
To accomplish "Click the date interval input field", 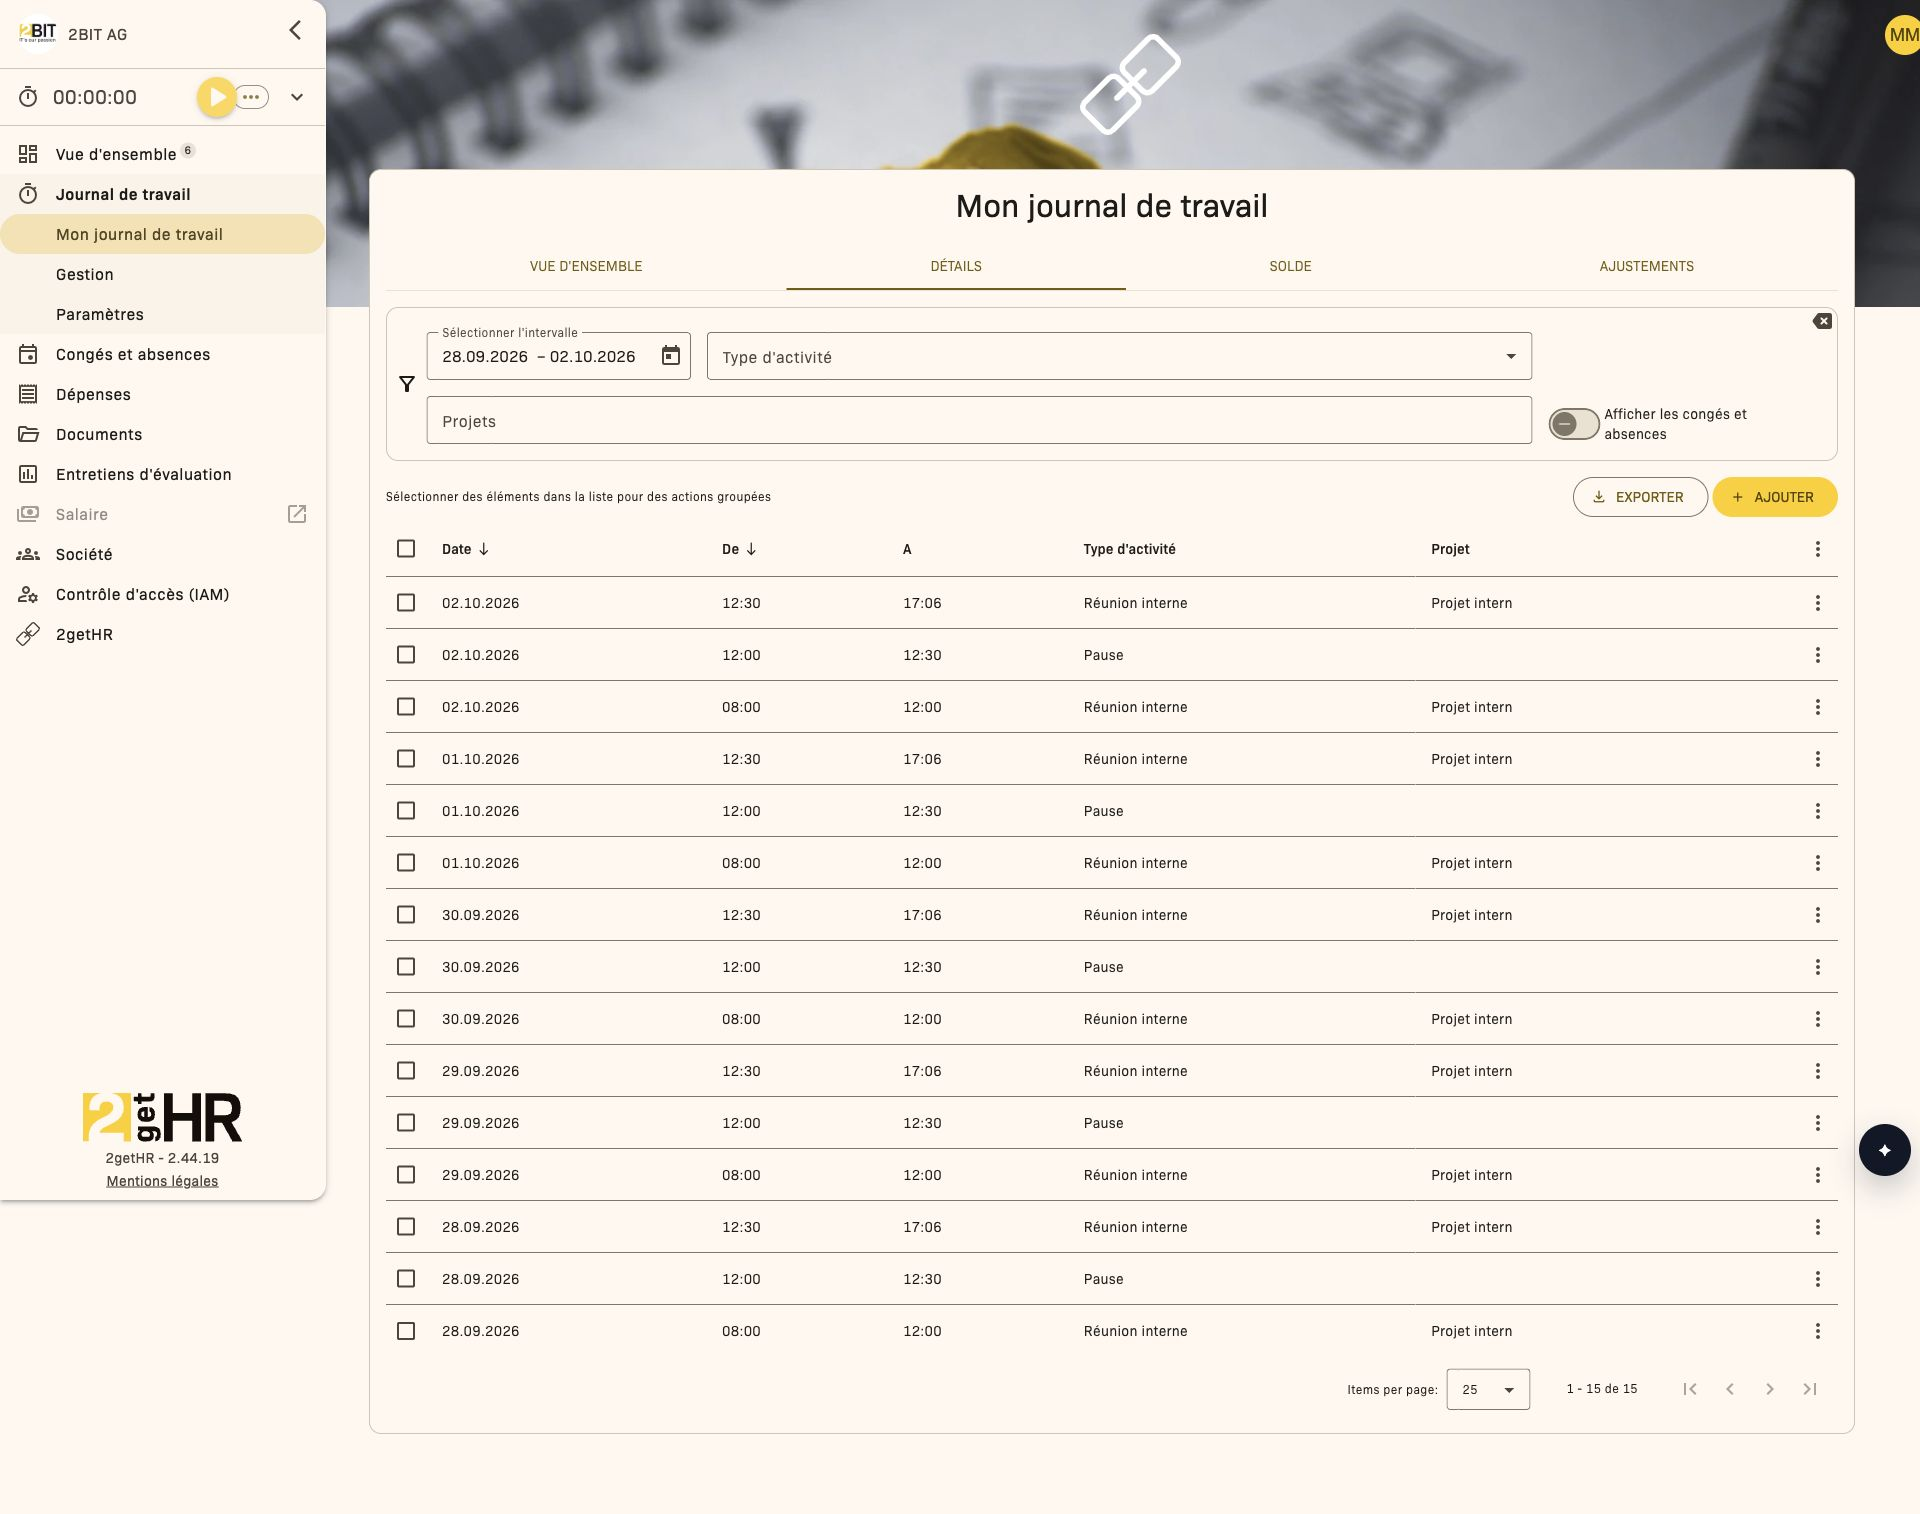I will (558, 356).
